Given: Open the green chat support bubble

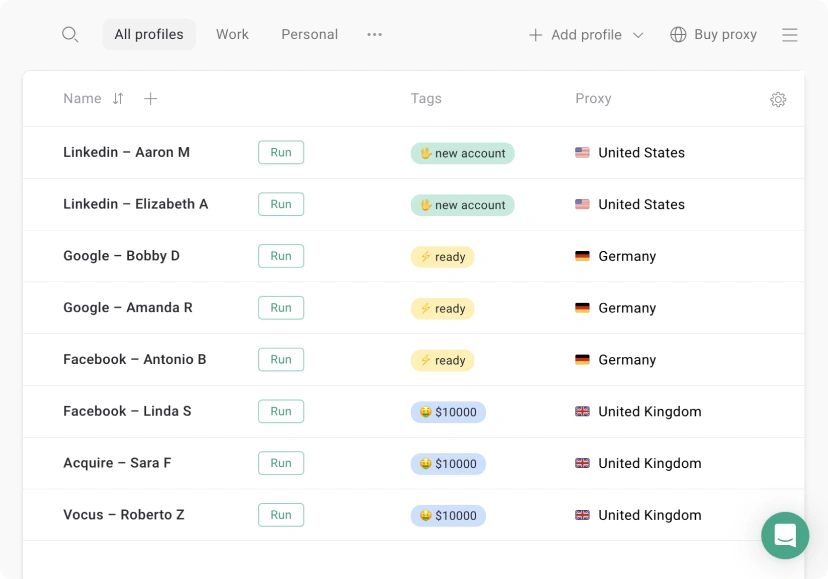Looking at the screenshot, I should point(785,536).
